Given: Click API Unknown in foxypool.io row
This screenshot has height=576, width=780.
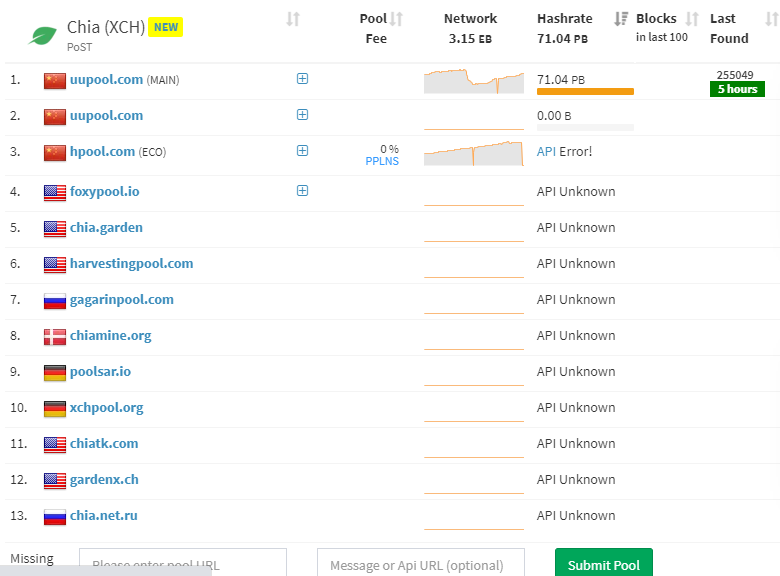Looking at the screenshot, I should [576, 192].
